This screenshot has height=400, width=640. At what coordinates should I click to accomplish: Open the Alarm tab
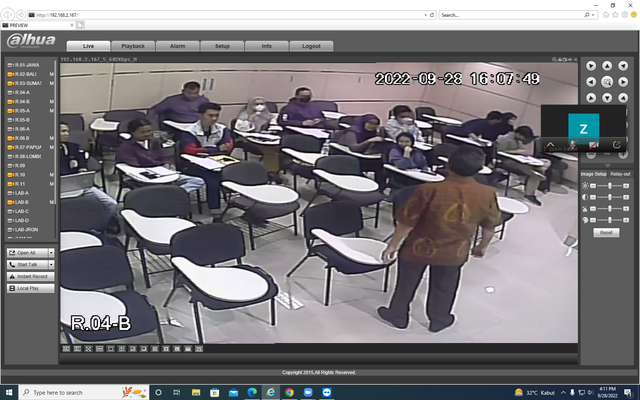click(x=178, y=46)
